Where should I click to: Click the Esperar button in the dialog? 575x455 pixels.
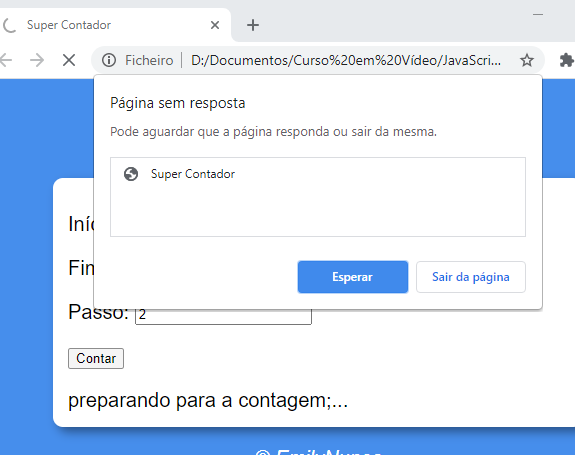pos(352,277)
